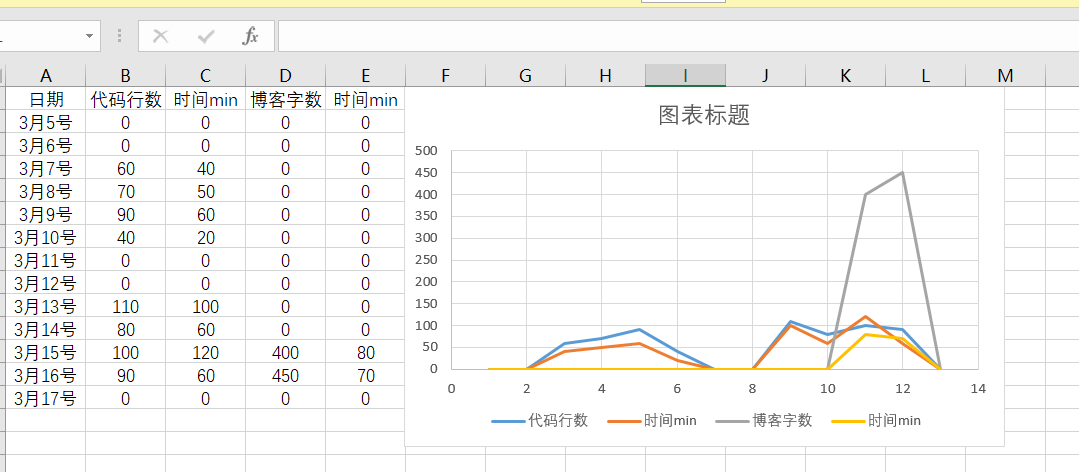
Task: Click the three-dot handle beside the Name Box
Action: 120,36
